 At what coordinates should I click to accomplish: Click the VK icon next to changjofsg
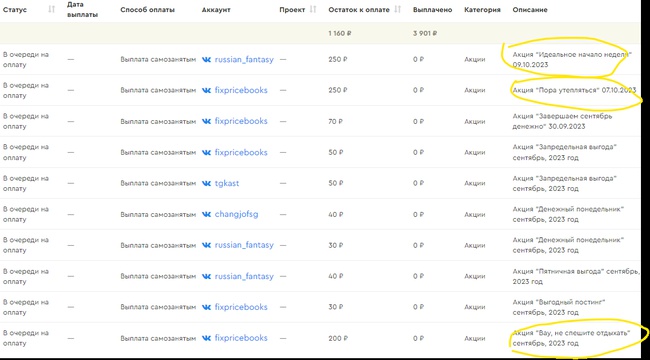(206, 214)
